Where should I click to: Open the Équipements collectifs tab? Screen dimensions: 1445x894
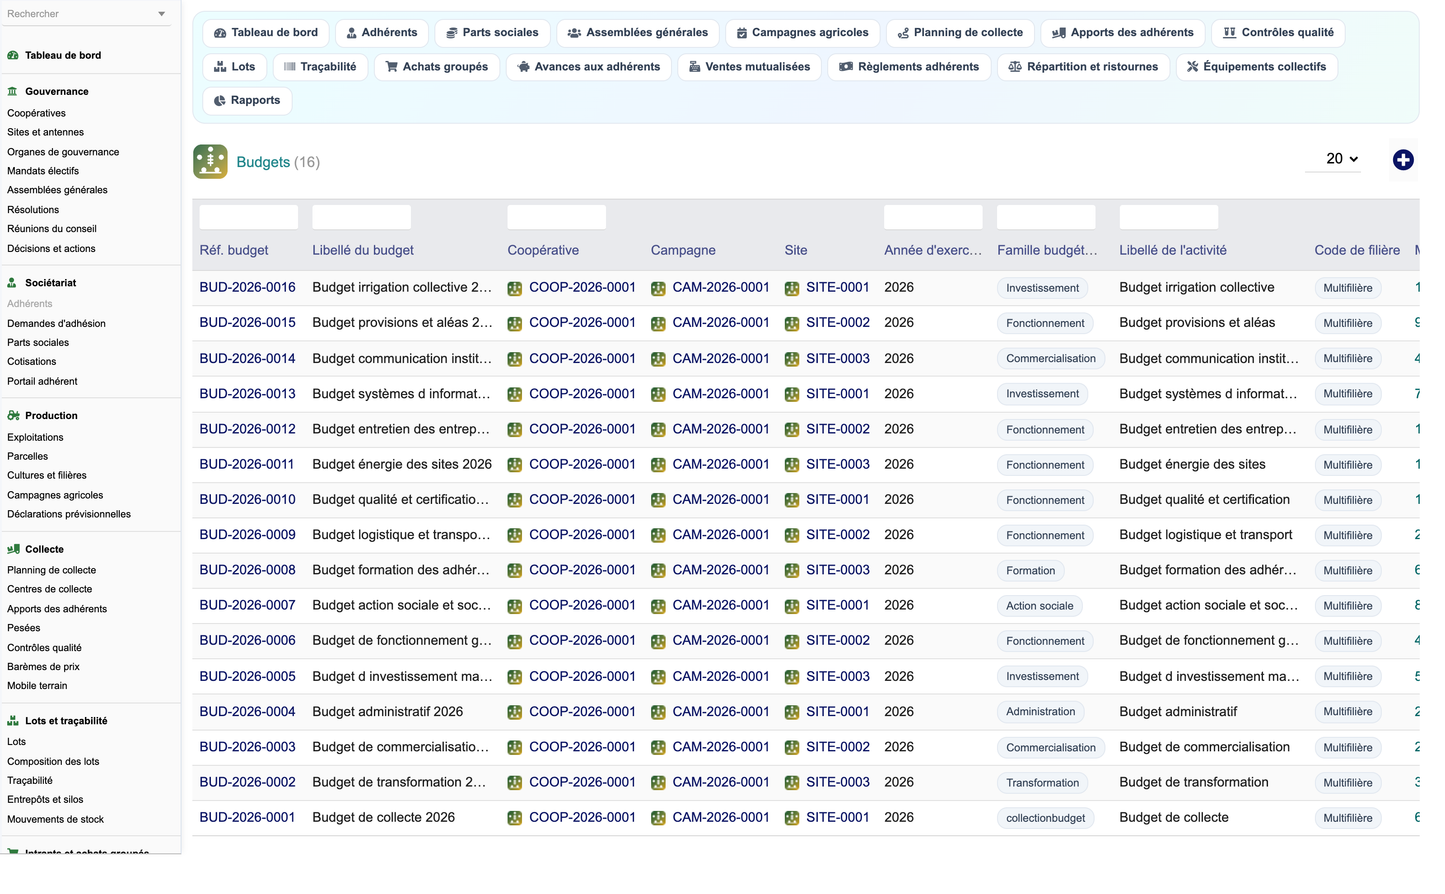click(1256, 67)
